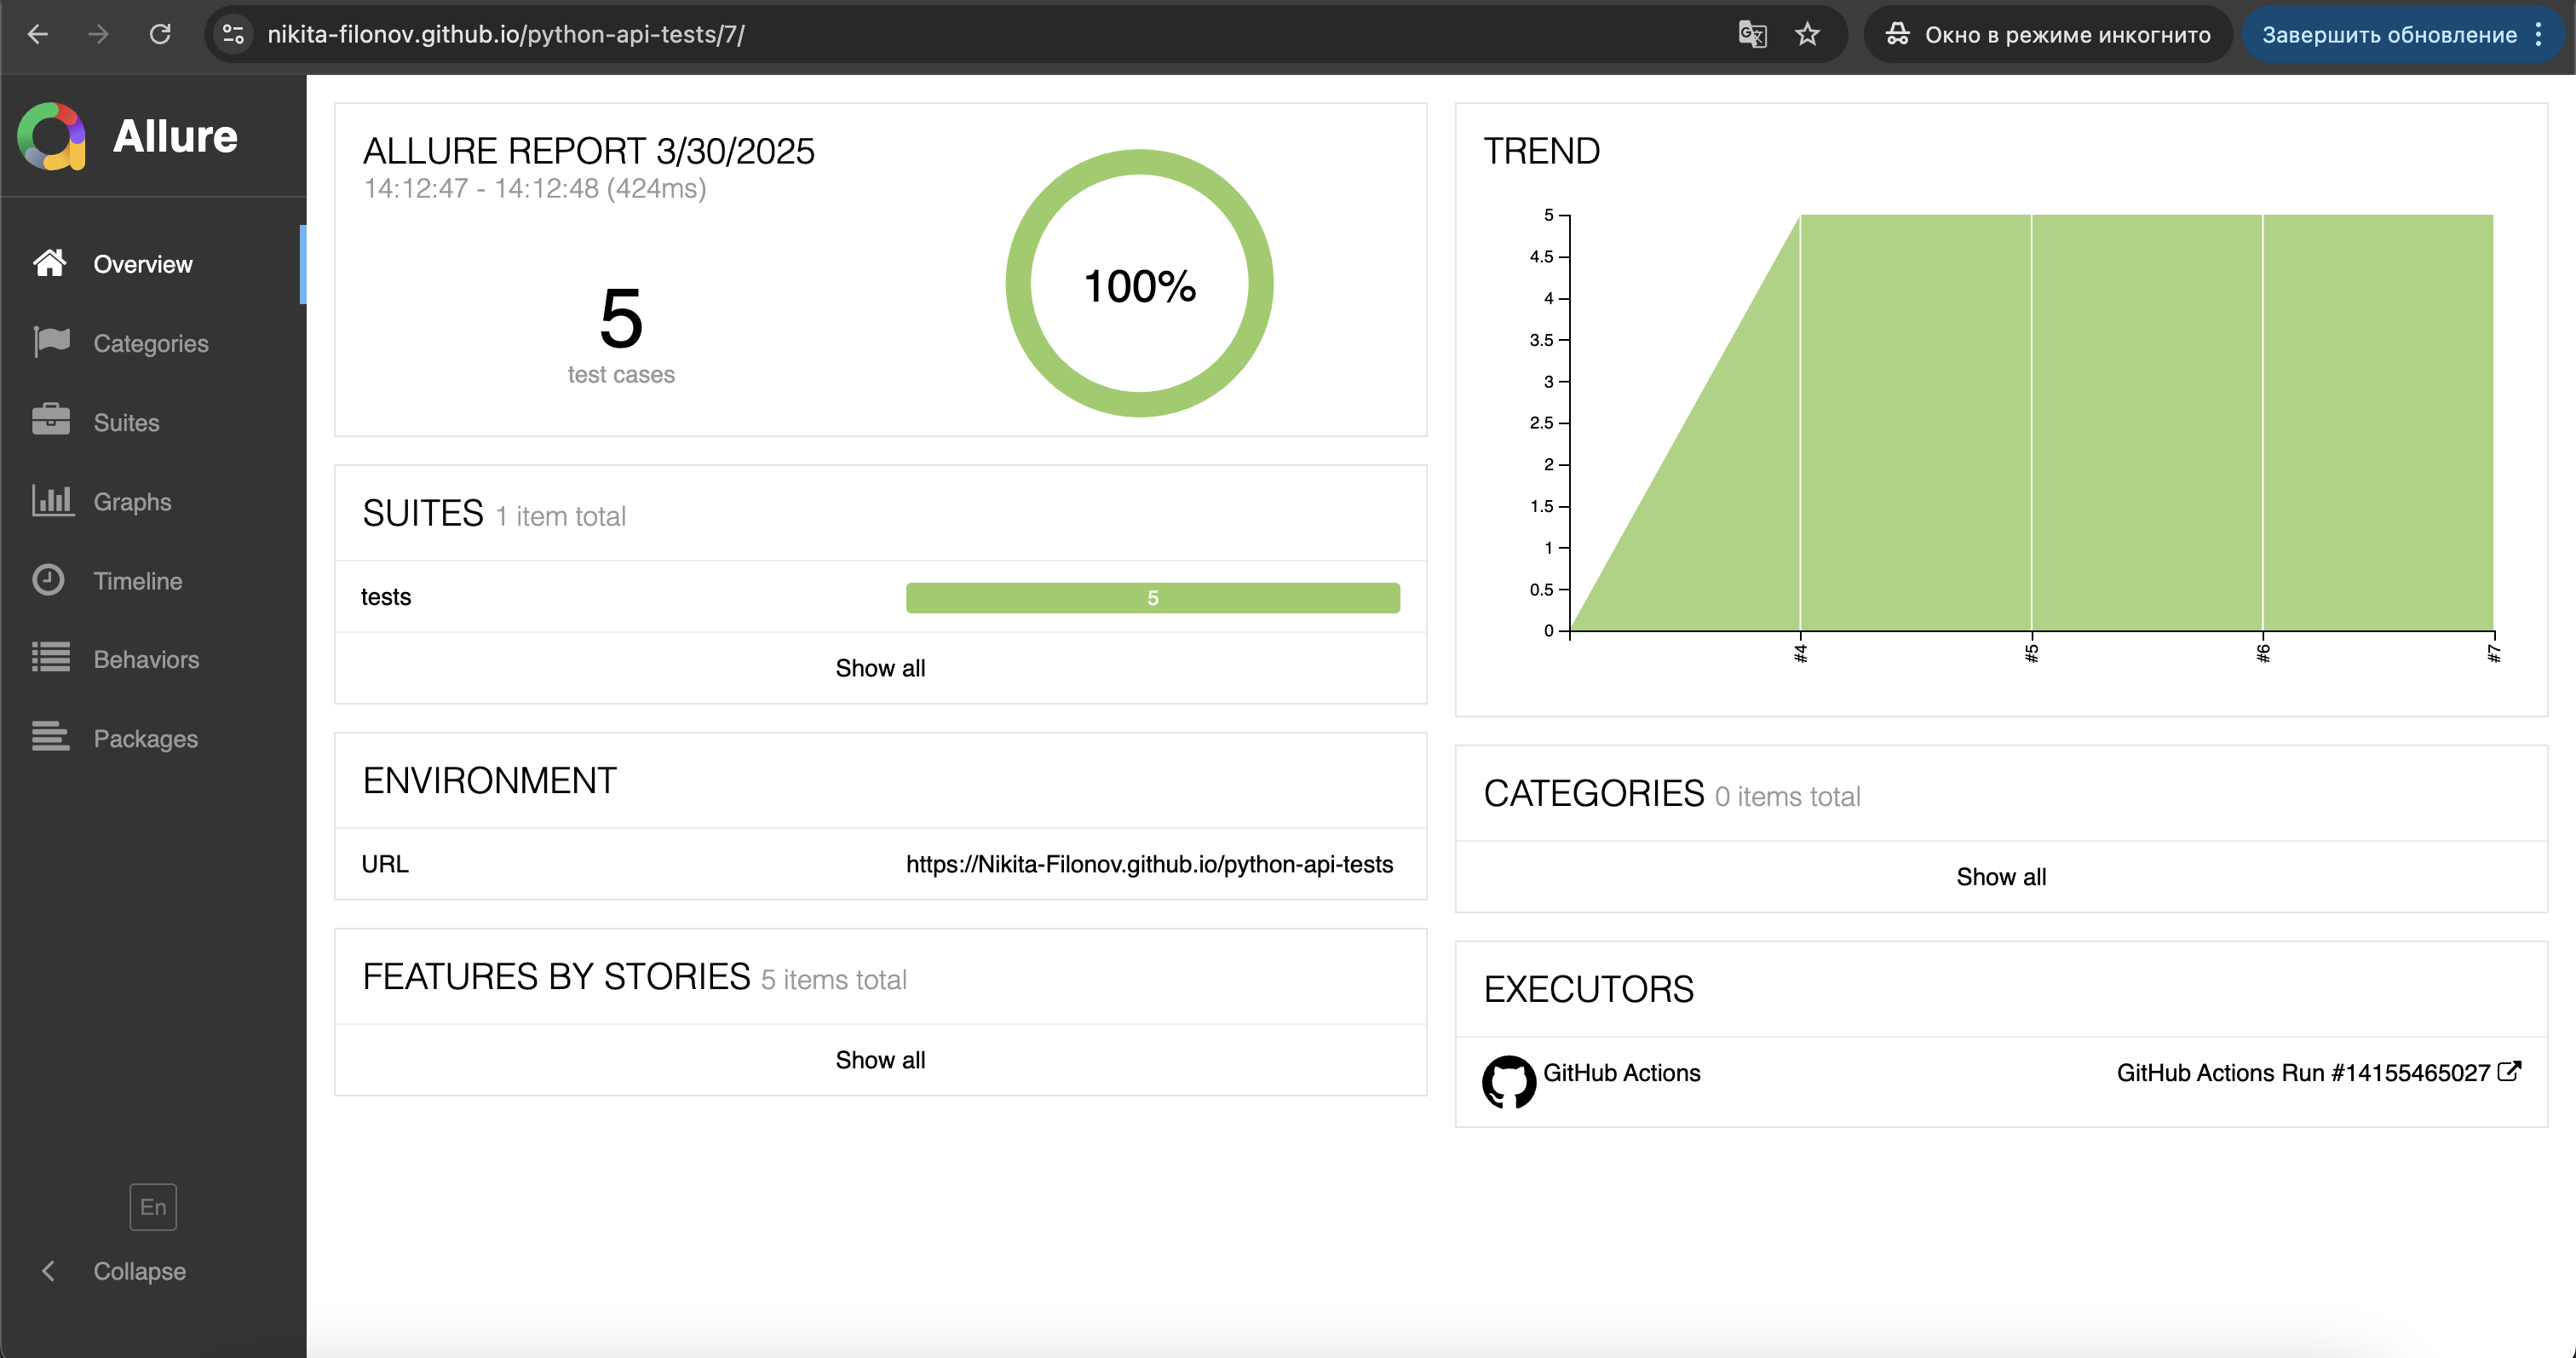This screenshot has height=1358, width=2576.
Task: Show all categories
Action: coord(2001,877)
